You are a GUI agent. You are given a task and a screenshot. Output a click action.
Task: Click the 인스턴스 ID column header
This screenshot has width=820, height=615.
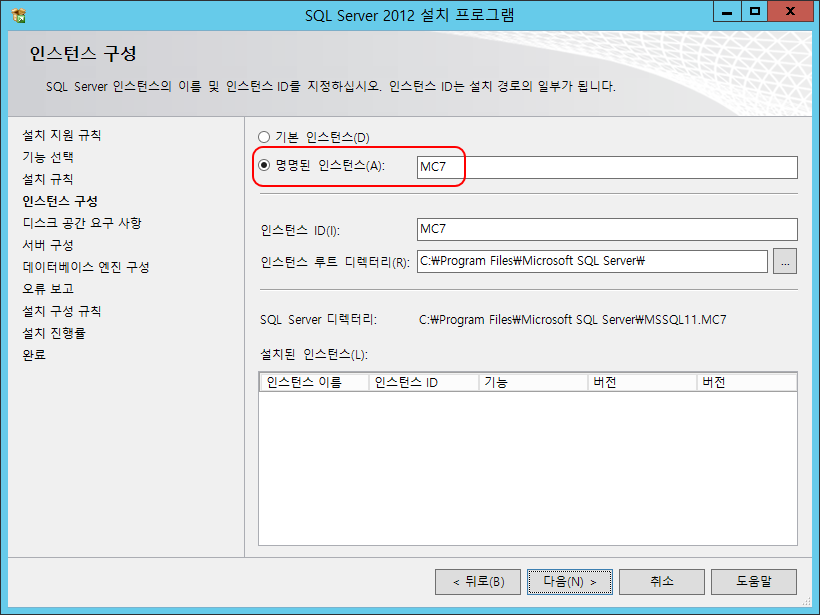[x=424, y=382]
